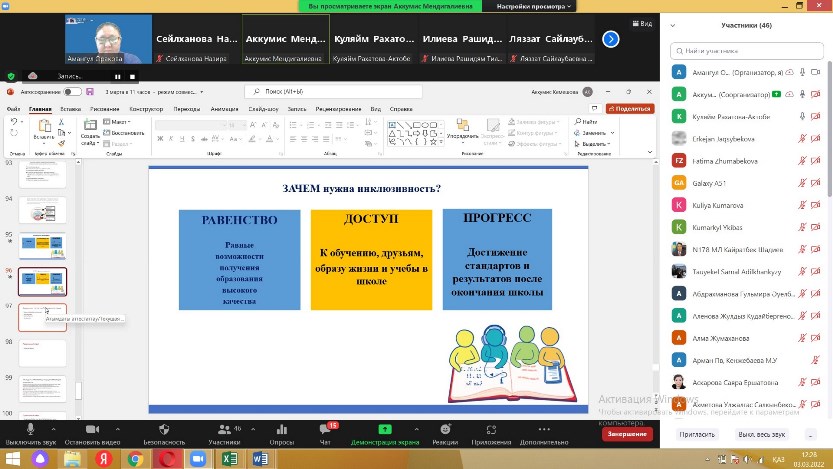The width and height of the screenshot is (833, 469).
Task: Open the Insert (Вставка) ribbon tab
Action: coord(70,108)
